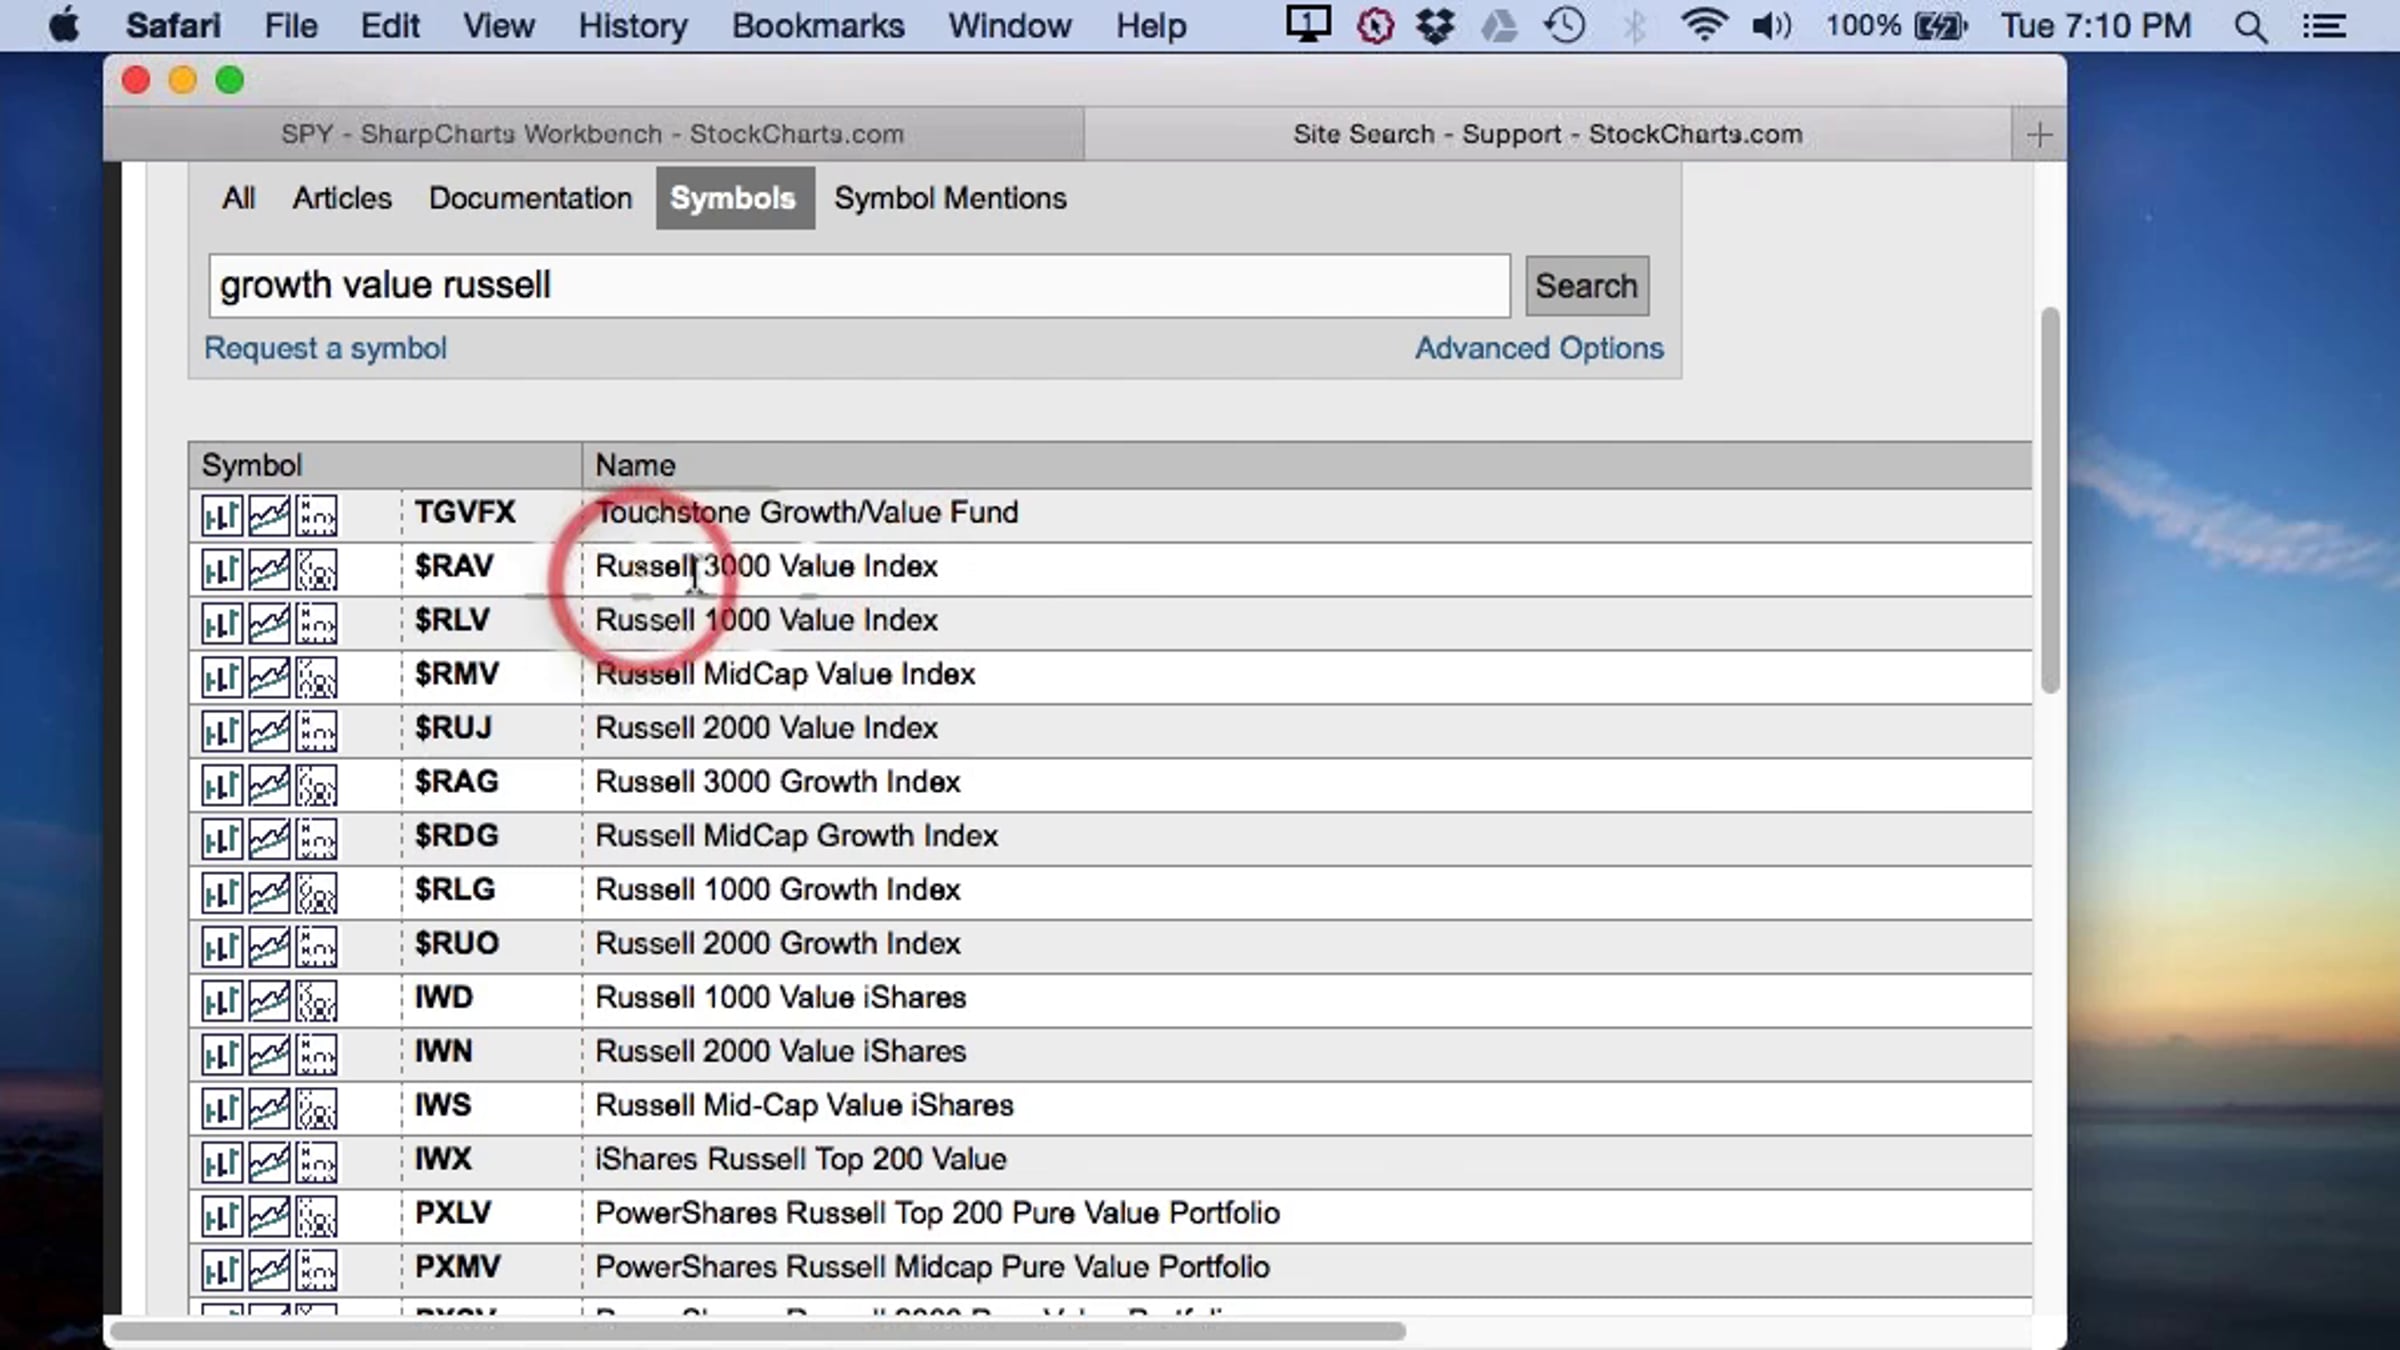Switch to SPY SharpCharts Workbench browser tab
This screenshot has height=1350, width=2400.
pyautogui.click(x=593, y=134)
